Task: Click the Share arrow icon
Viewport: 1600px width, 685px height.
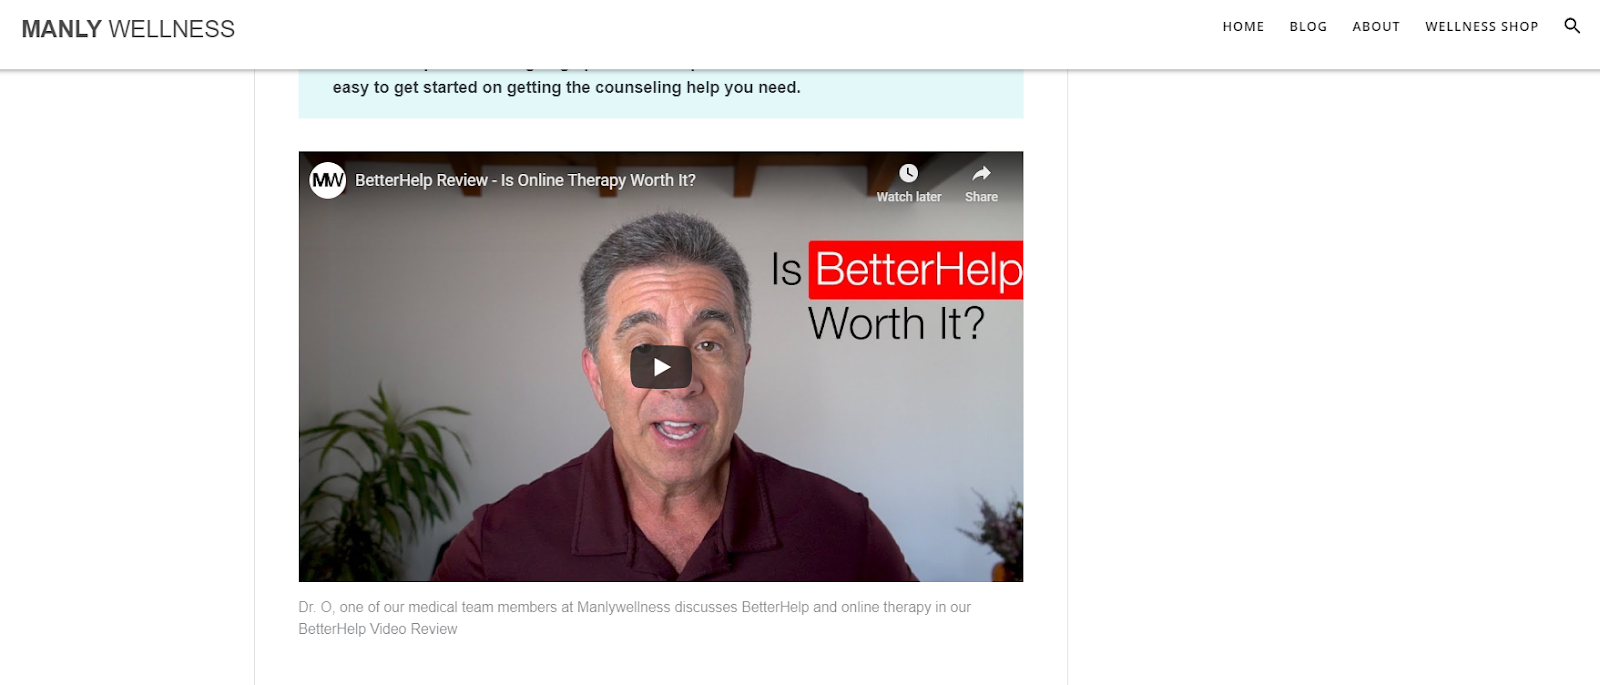Action: point(981,173)
